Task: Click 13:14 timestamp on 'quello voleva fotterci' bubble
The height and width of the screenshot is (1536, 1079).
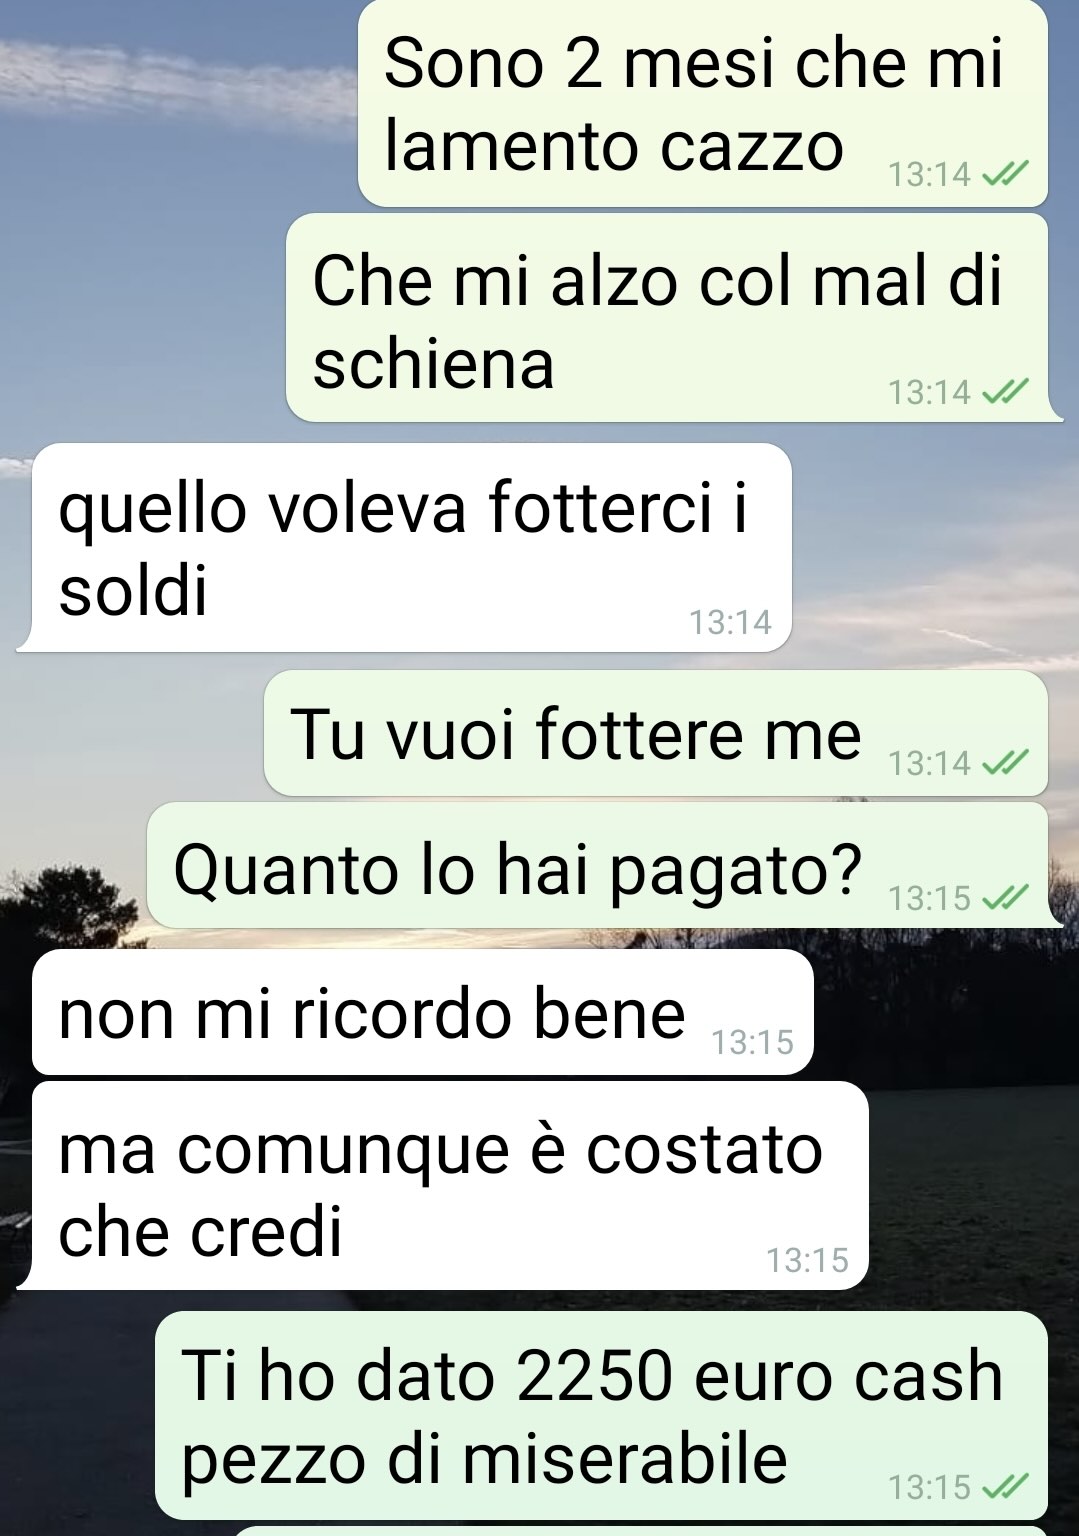Action: (x=730, y=622)
